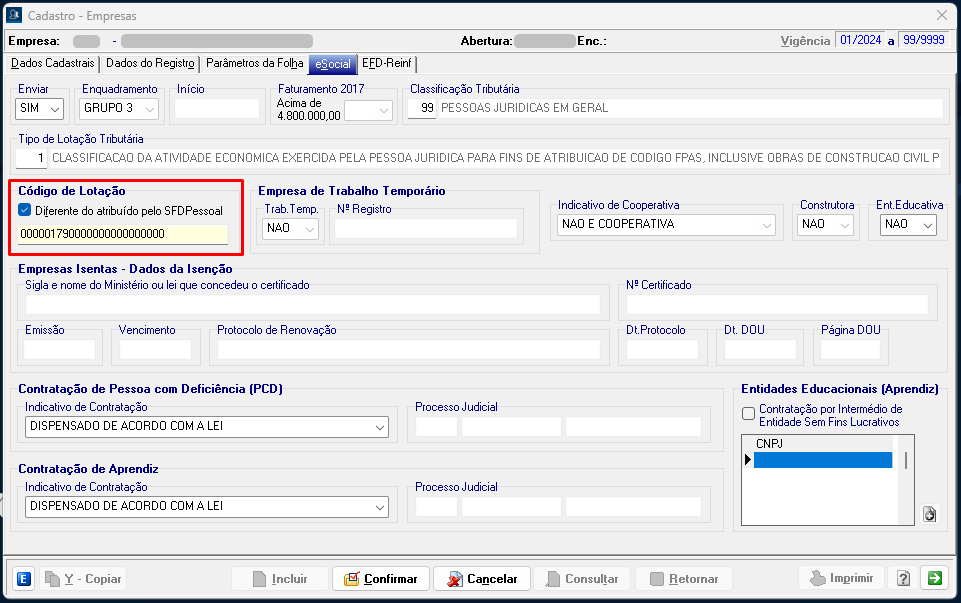Click the Código de Lotação input field
The height and width of the screenshot is (603, 961).
122,235
